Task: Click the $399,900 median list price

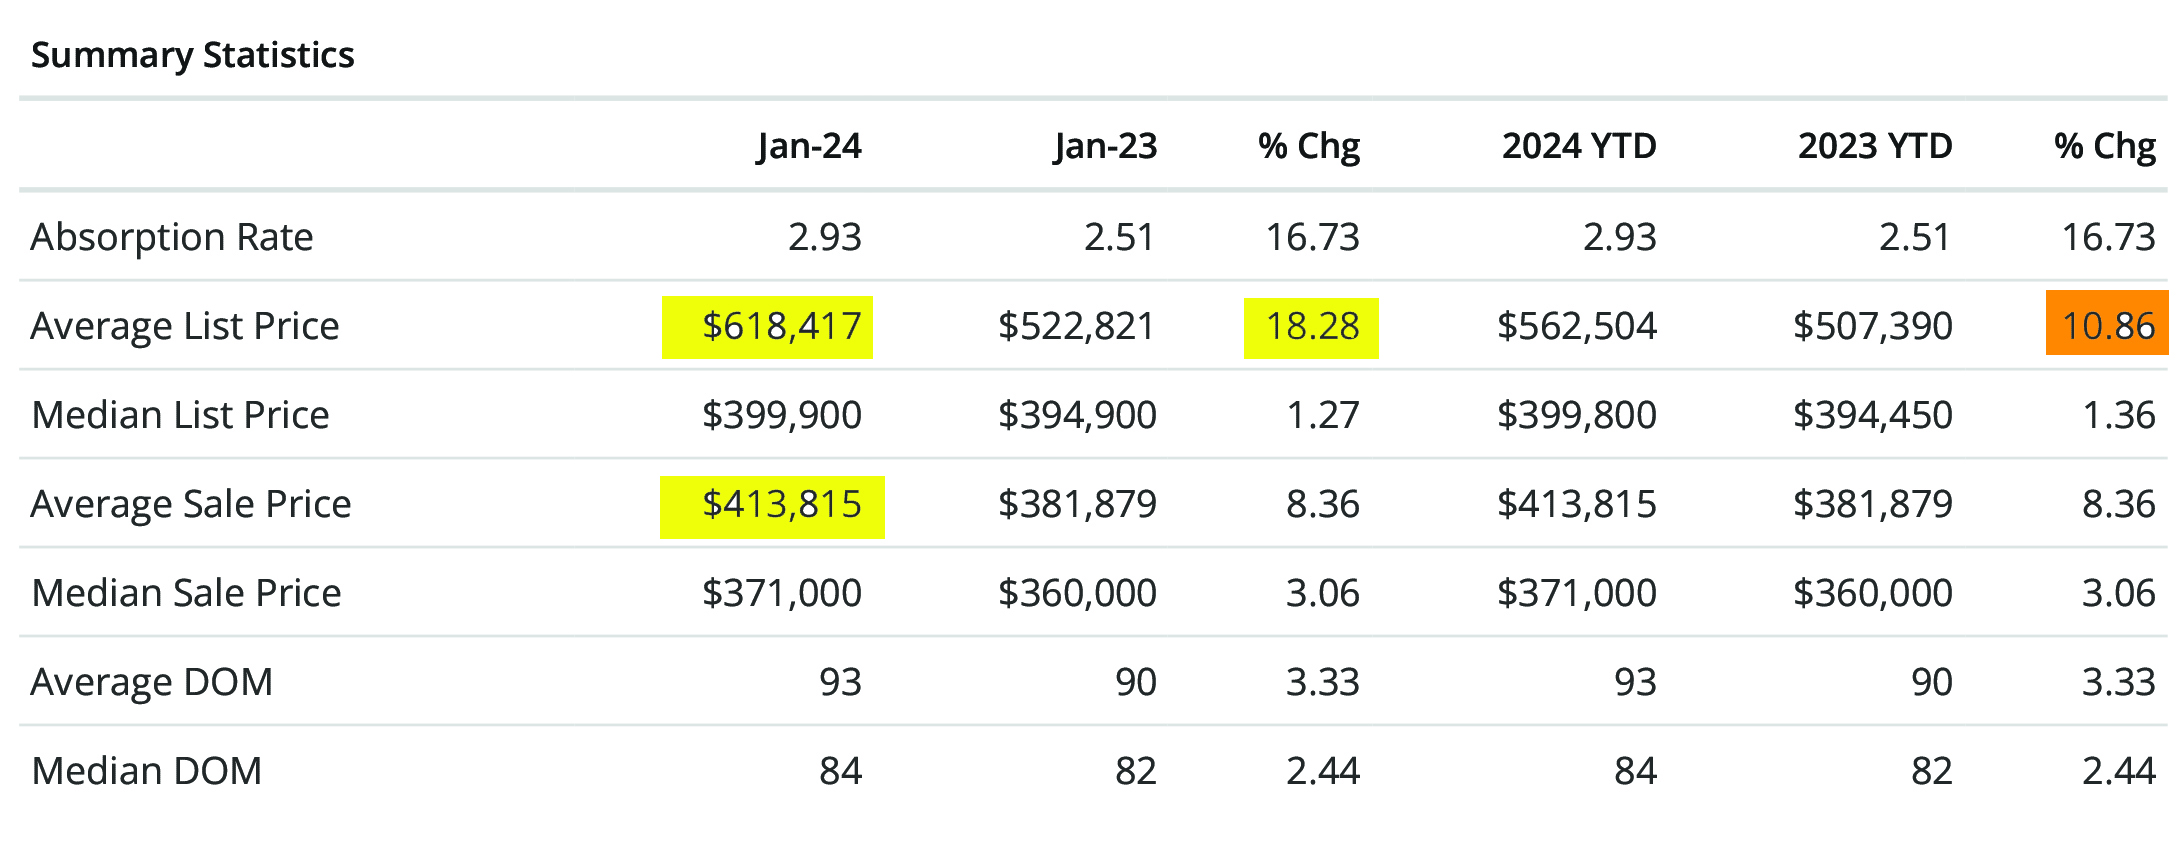Action: (781, 415)
